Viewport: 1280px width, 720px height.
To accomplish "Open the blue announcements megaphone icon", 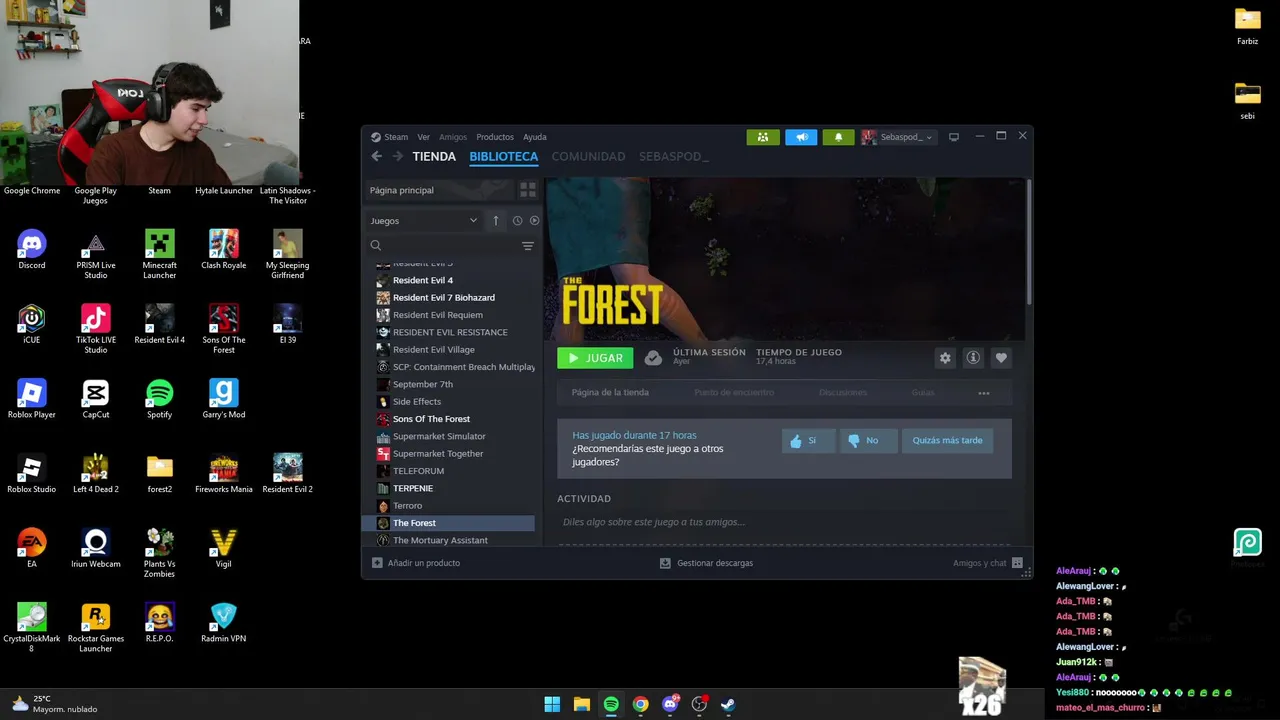I will (x=801, y=137).
